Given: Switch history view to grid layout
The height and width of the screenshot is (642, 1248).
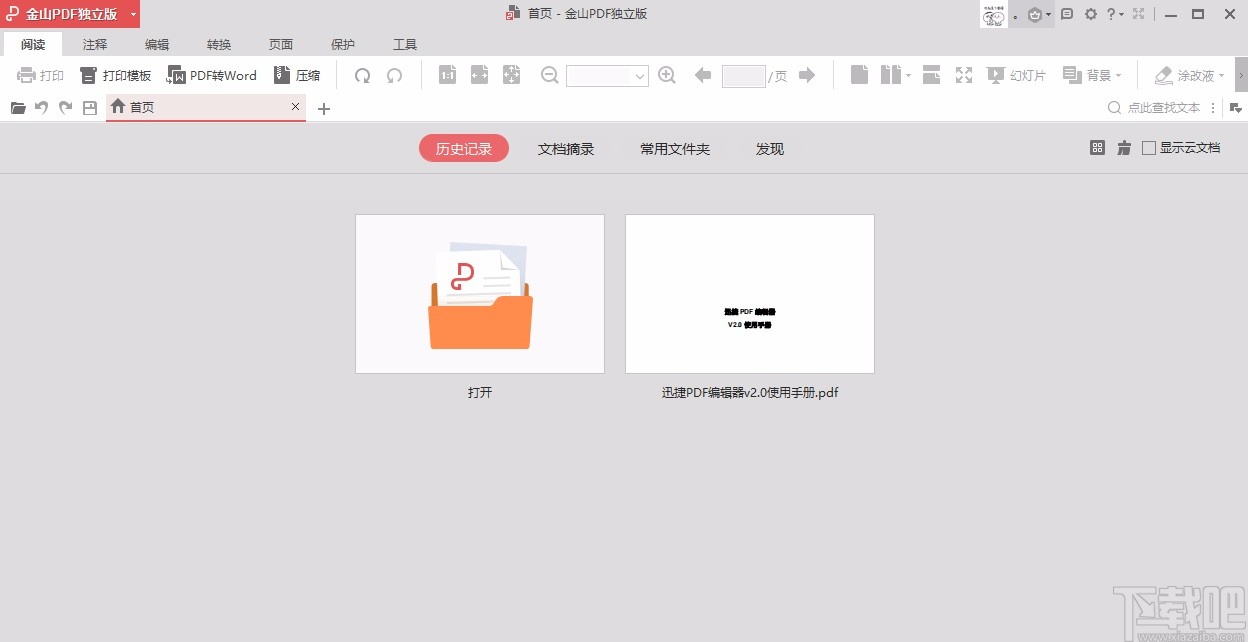Looking at the screenshot, I should [1097, 147].
